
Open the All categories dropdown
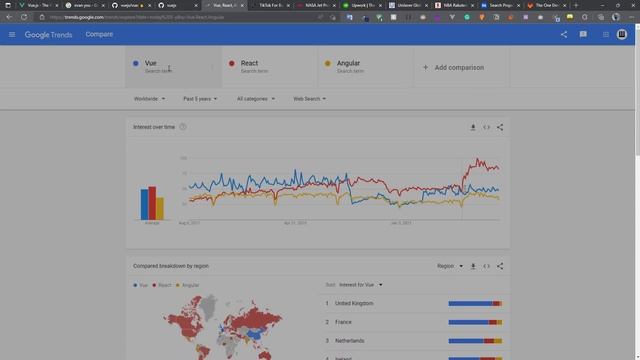(x=256, y=99)
